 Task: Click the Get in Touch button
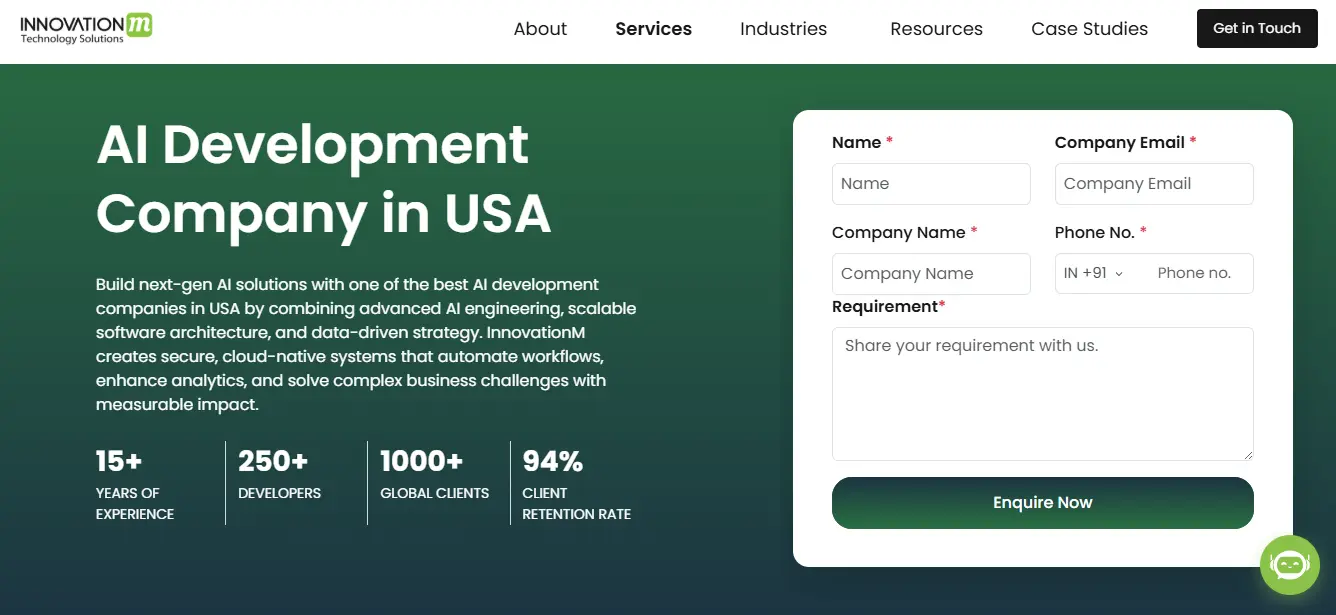click(1257, 28)
